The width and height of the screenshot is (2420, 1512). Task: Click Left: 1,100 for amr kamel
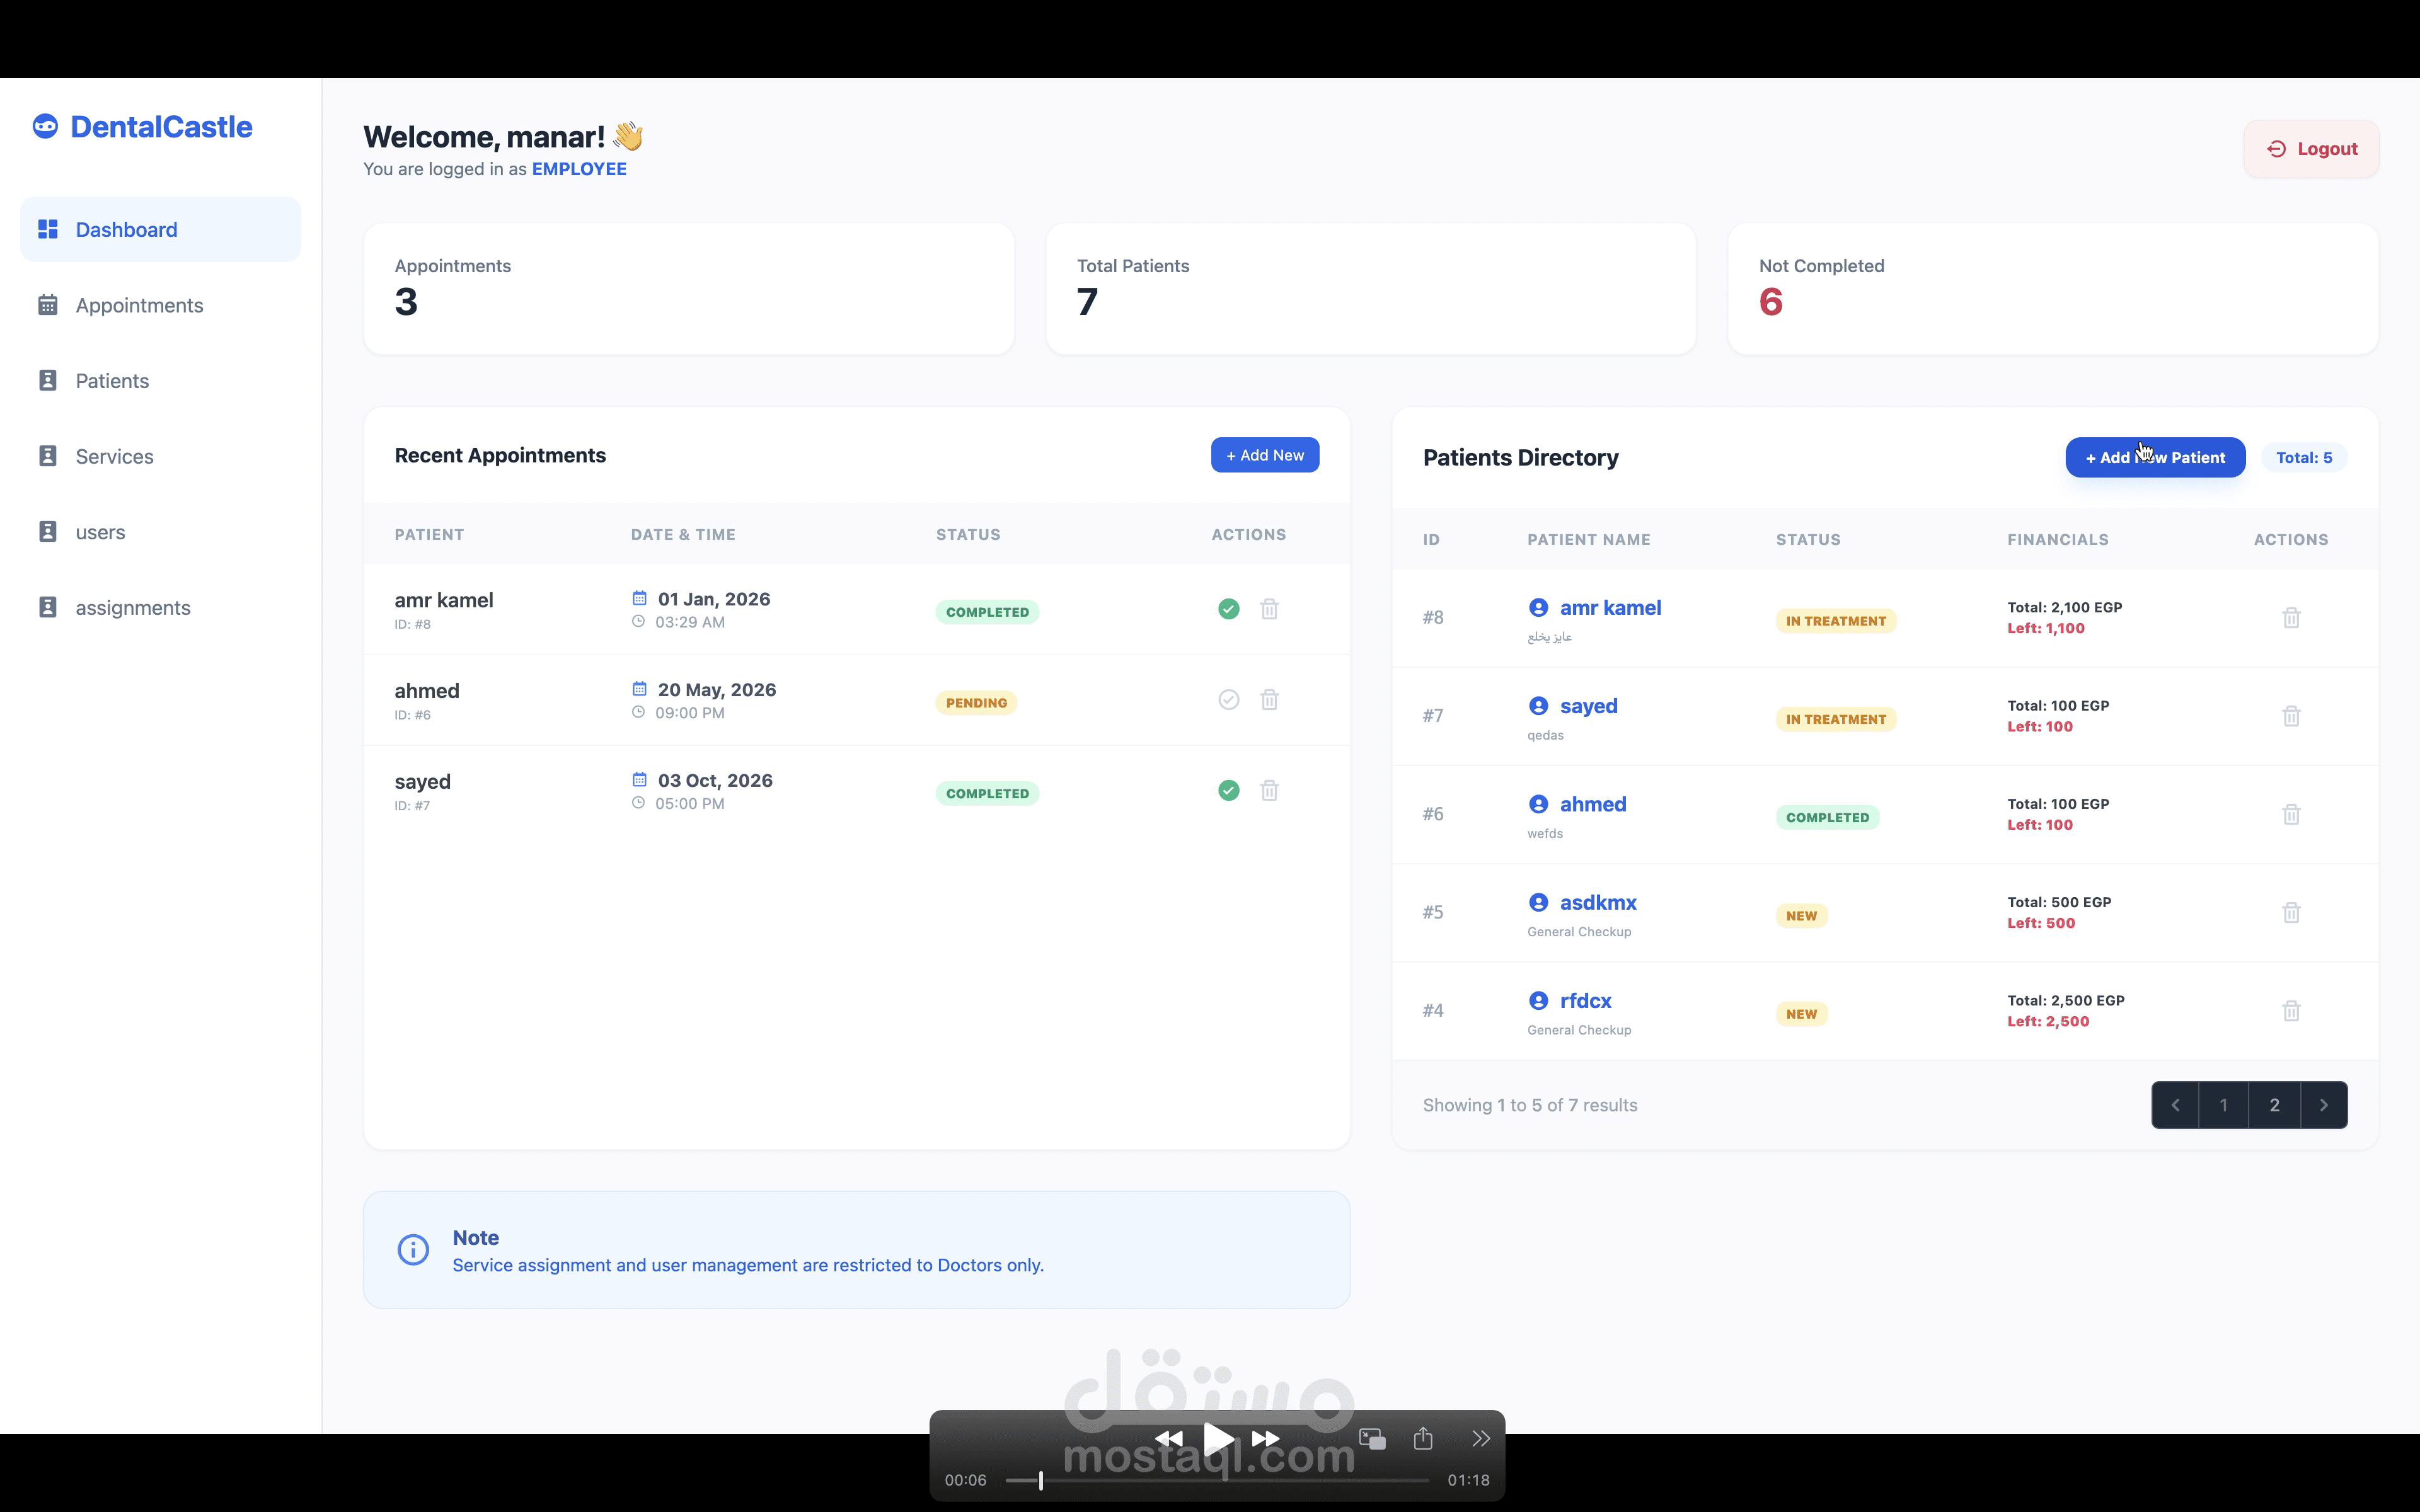pyautogui.click(x=2046, y=629)
